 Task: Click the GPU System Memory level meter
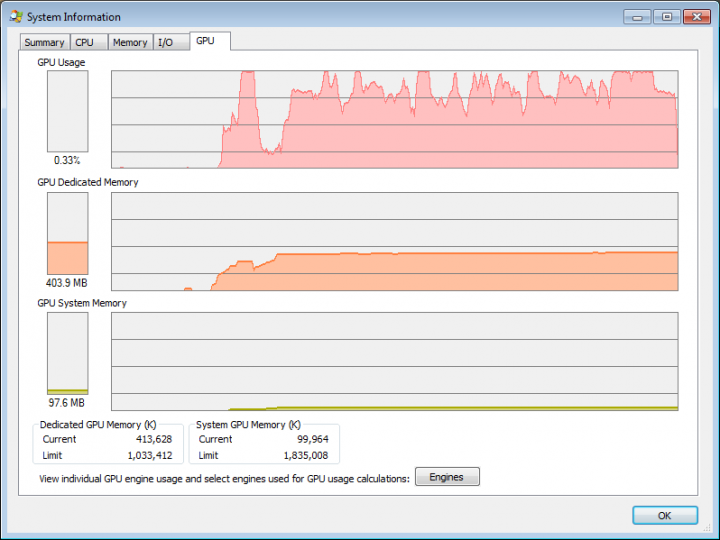[68, 354]
